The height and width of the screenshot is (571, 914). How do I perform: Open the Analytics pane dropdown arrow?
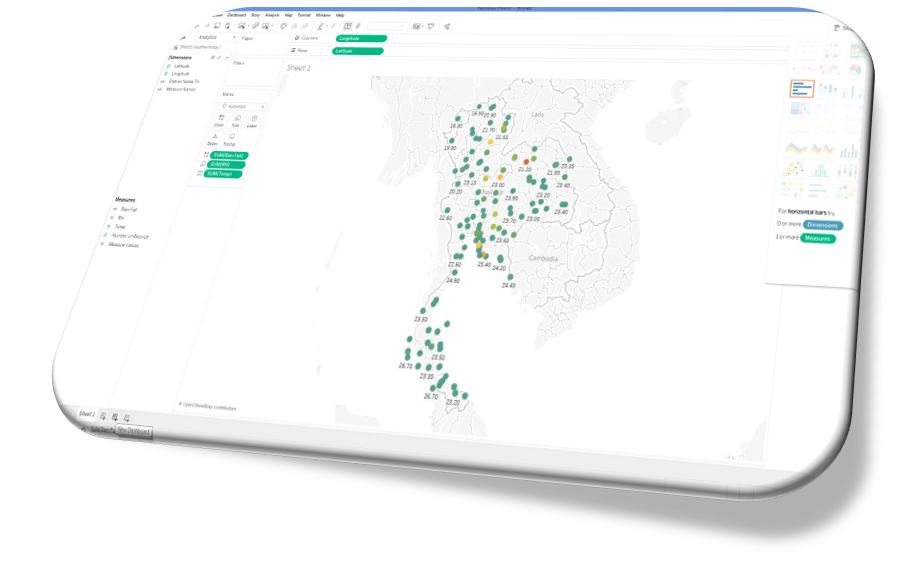[234, 37]
